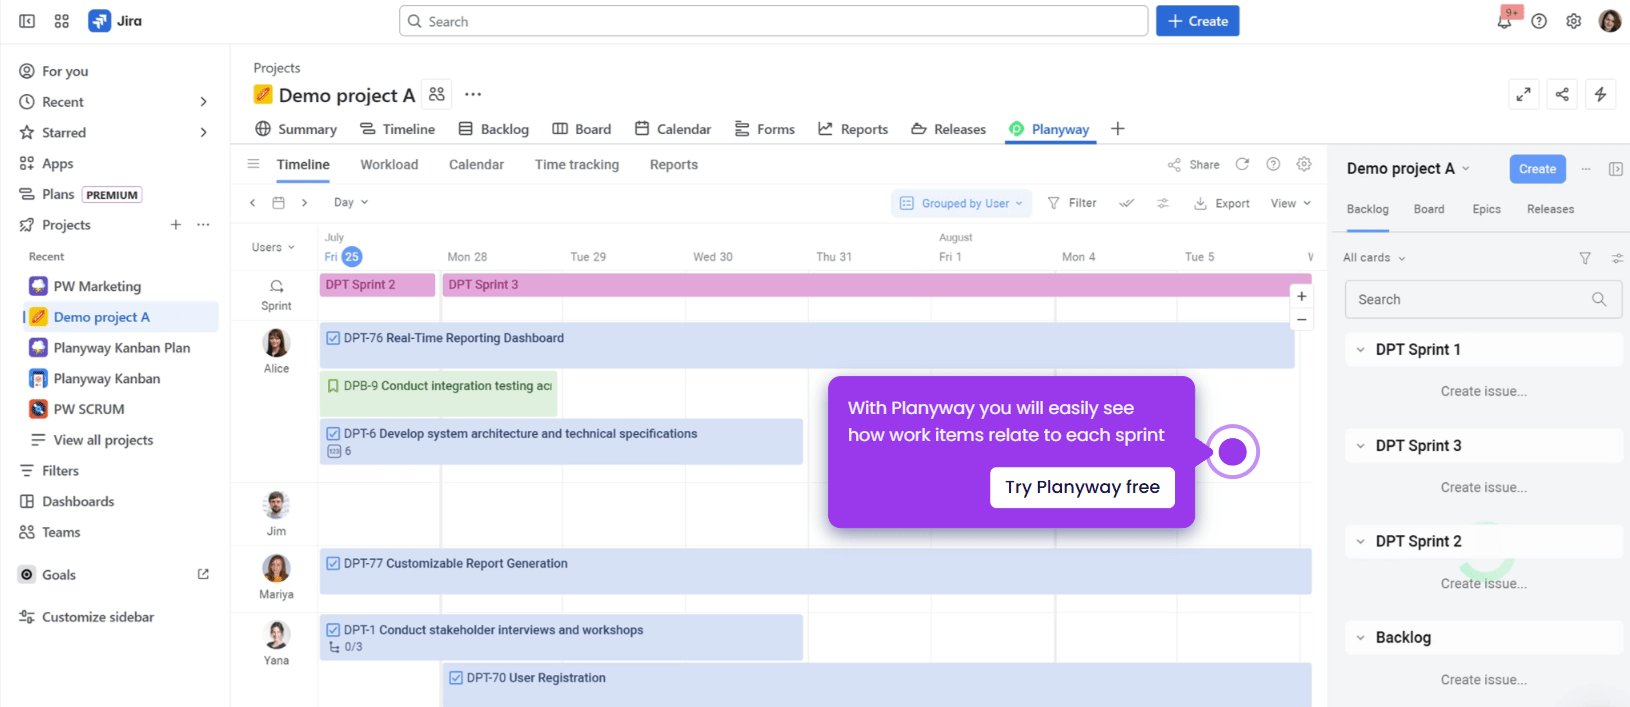Open the All cards dropdown
Viewport: 1630px width, 707px height.
click(x=1374, y=258)
